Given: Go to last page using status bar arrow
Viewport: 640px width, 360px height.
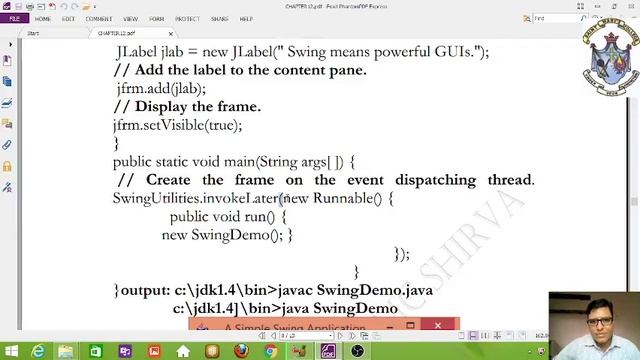Looking at the screenshot, I should click(x=352, y=336).
